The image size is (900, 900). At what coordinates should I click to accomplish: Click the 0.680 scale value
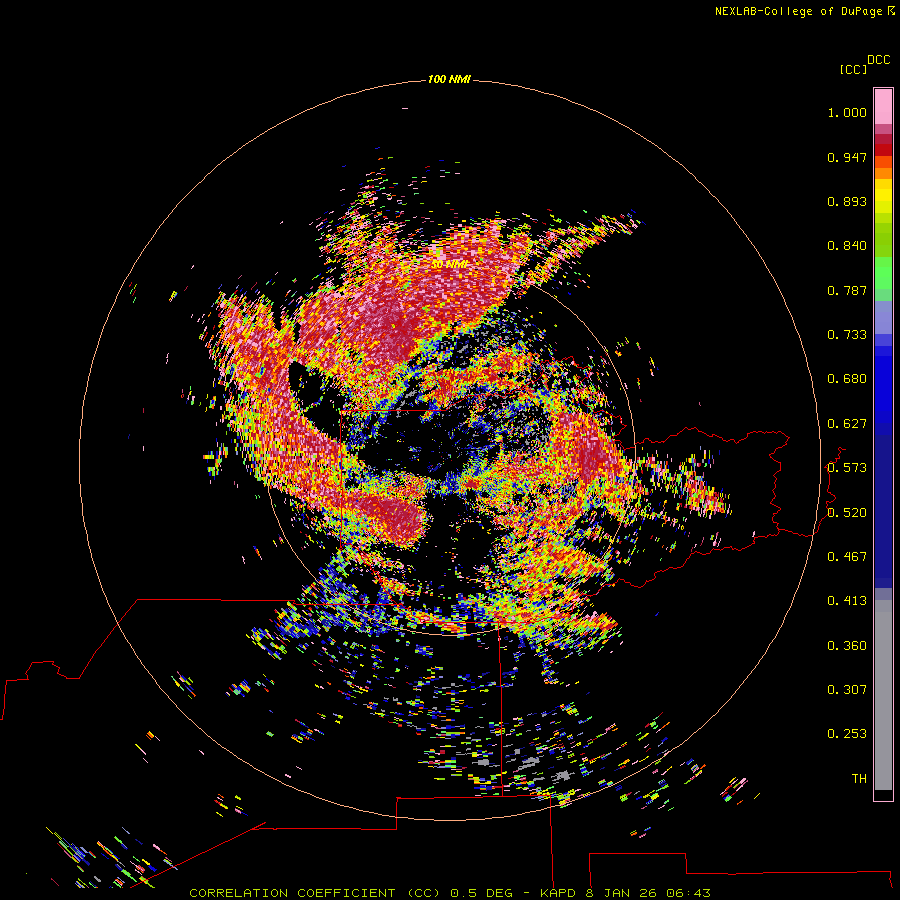coord(847,379)
